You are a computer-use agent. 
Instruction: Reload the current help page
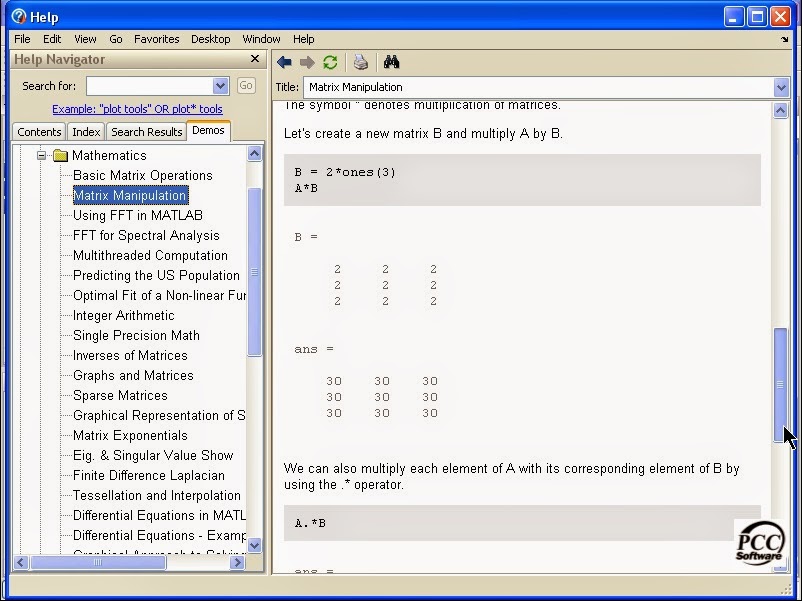(x=330, y=61)
